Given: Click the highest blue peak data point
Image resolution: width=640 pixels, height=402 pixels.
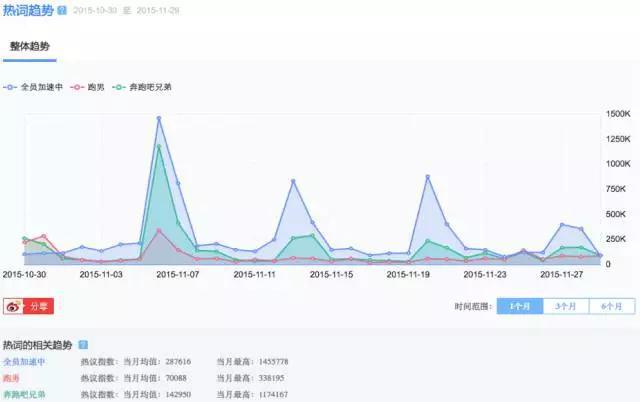Looking at the screenshot, I should click(159, 118).
